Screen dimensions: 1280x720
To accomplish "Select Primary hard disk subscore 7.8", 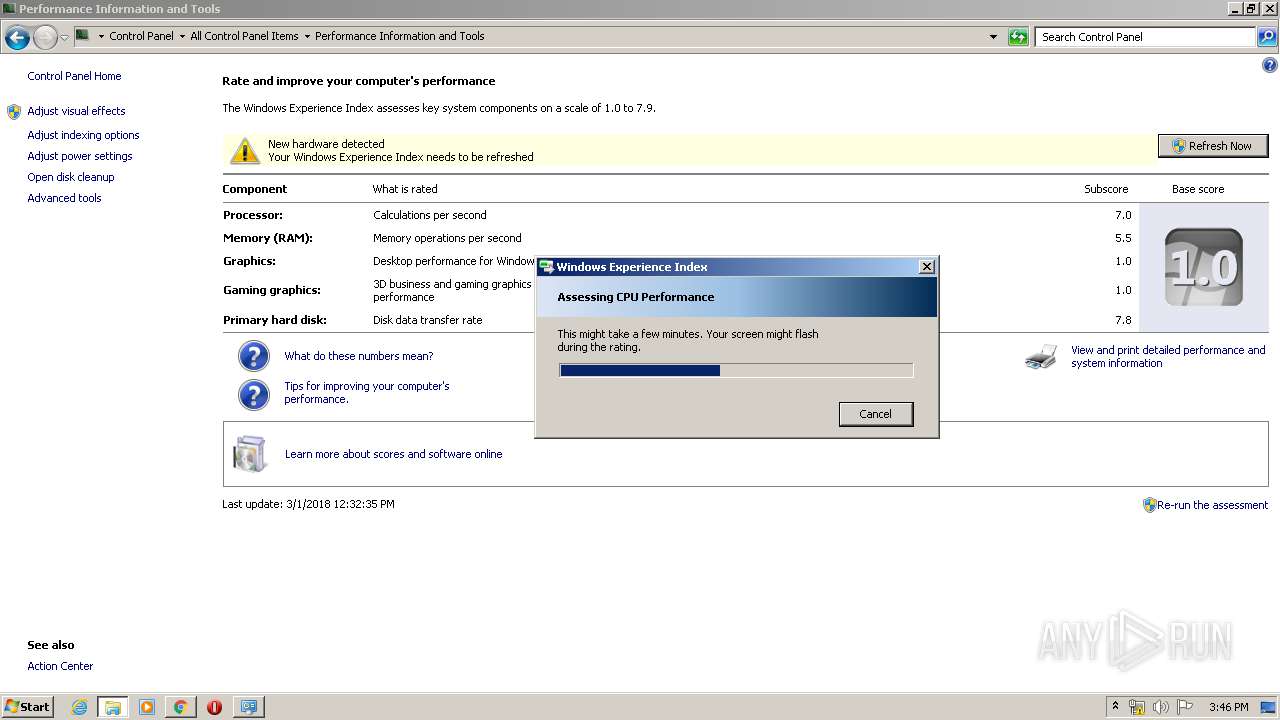I will click(1123, 320).
